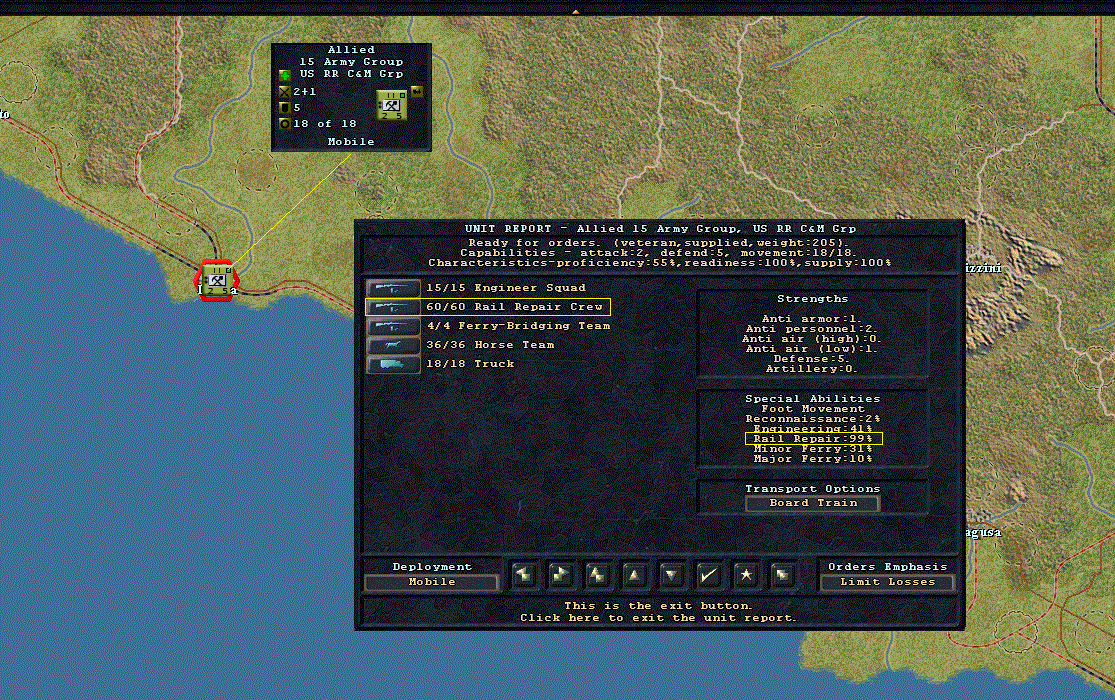Click the Ferry-Bridging Team equipment icon

(x=393, y=327)
